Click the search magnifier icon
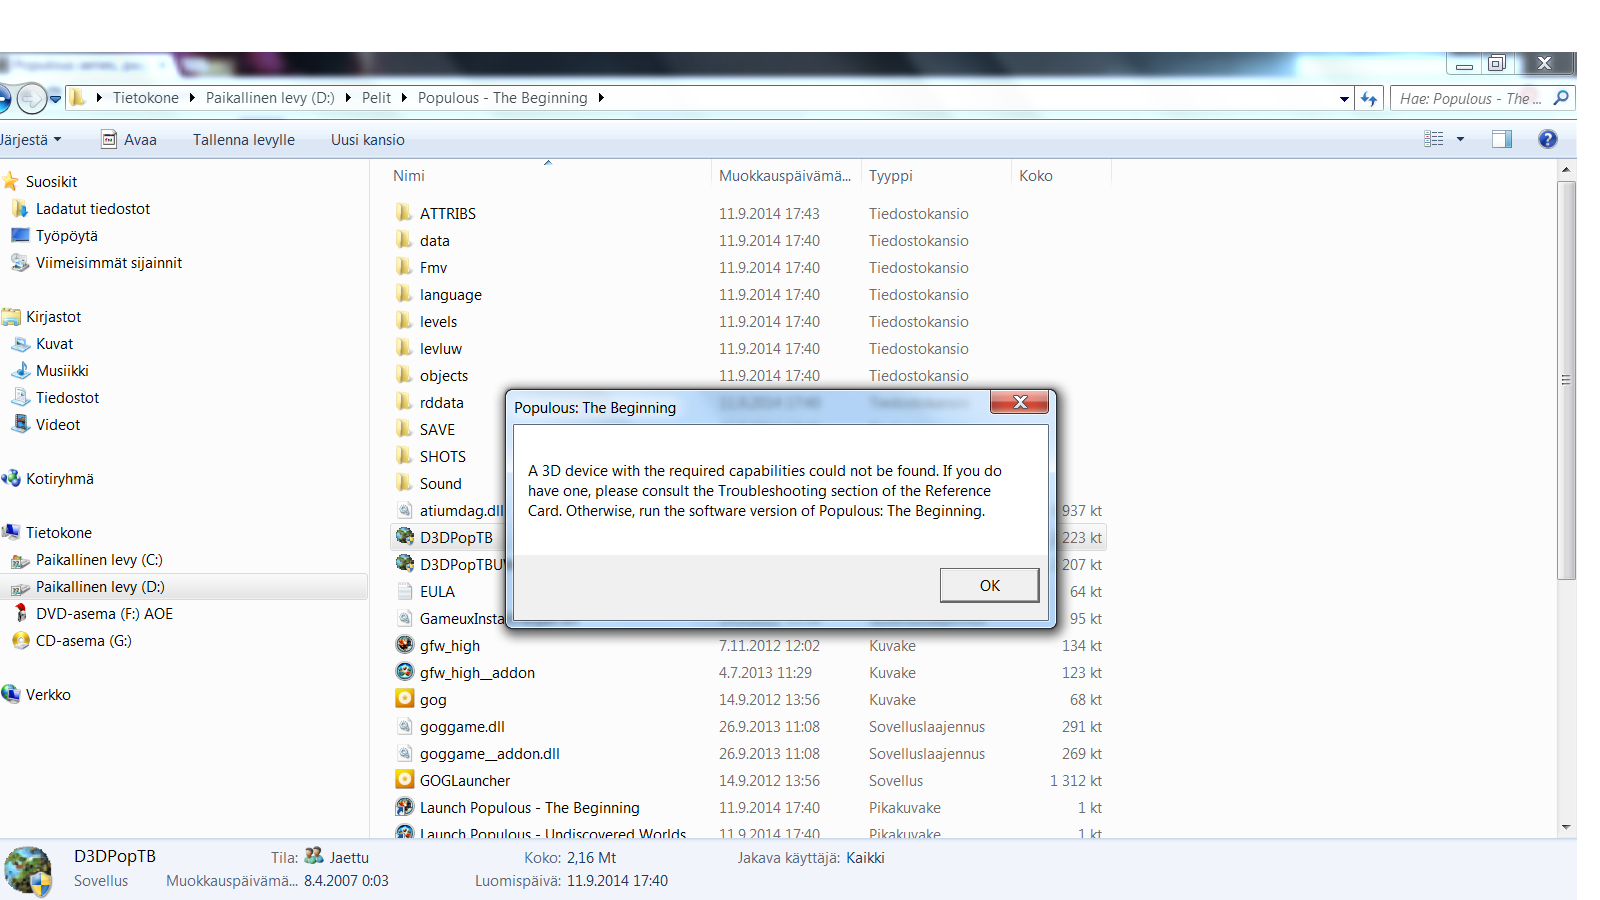The image size is (1600, 900). 1560,97
